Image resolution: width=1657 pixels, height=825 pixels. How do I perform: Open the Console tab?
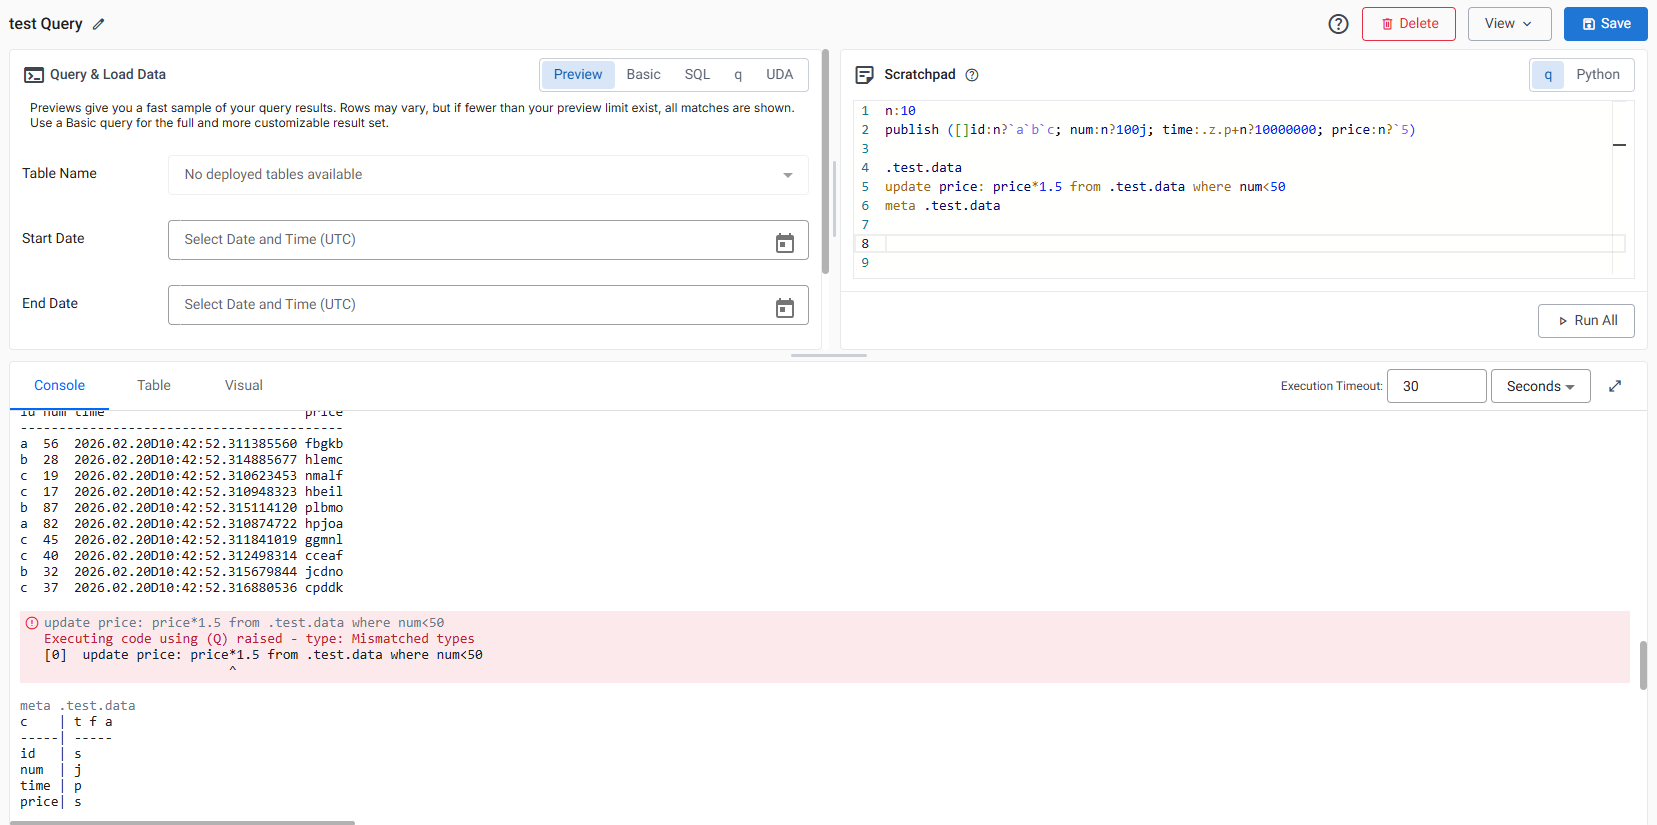(59, 386)
